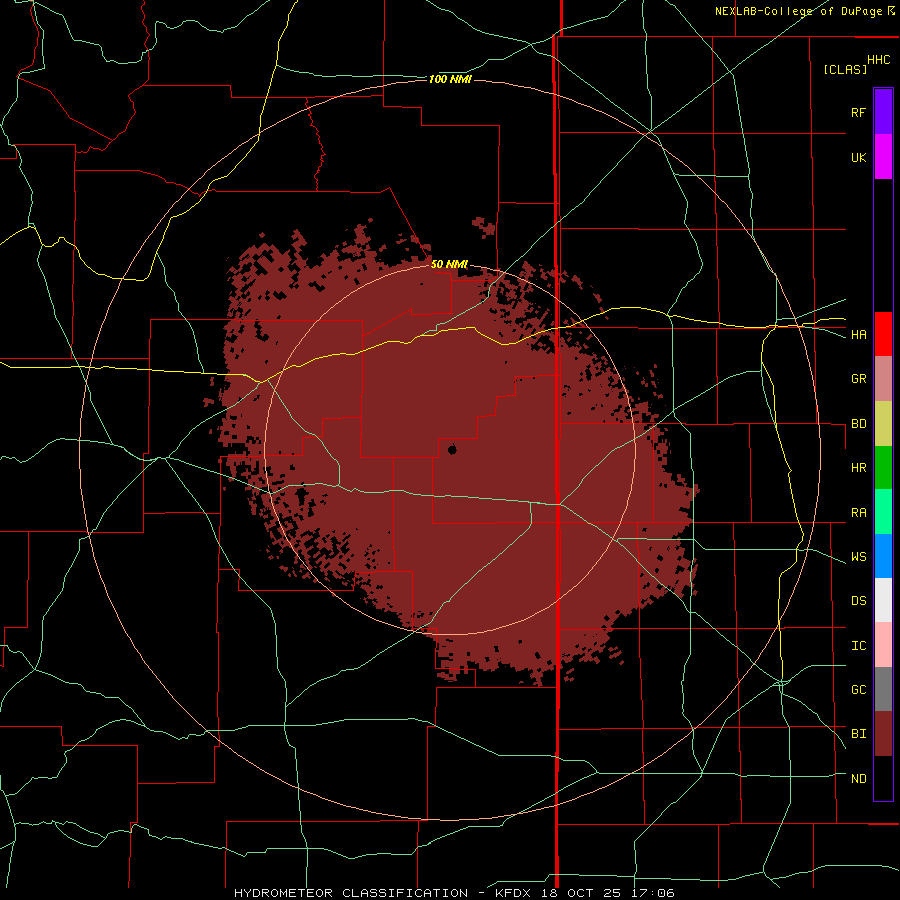Click the black radar site dot
Image resolution: width=900 pixels, height=900 pixels.
point(452,449)
